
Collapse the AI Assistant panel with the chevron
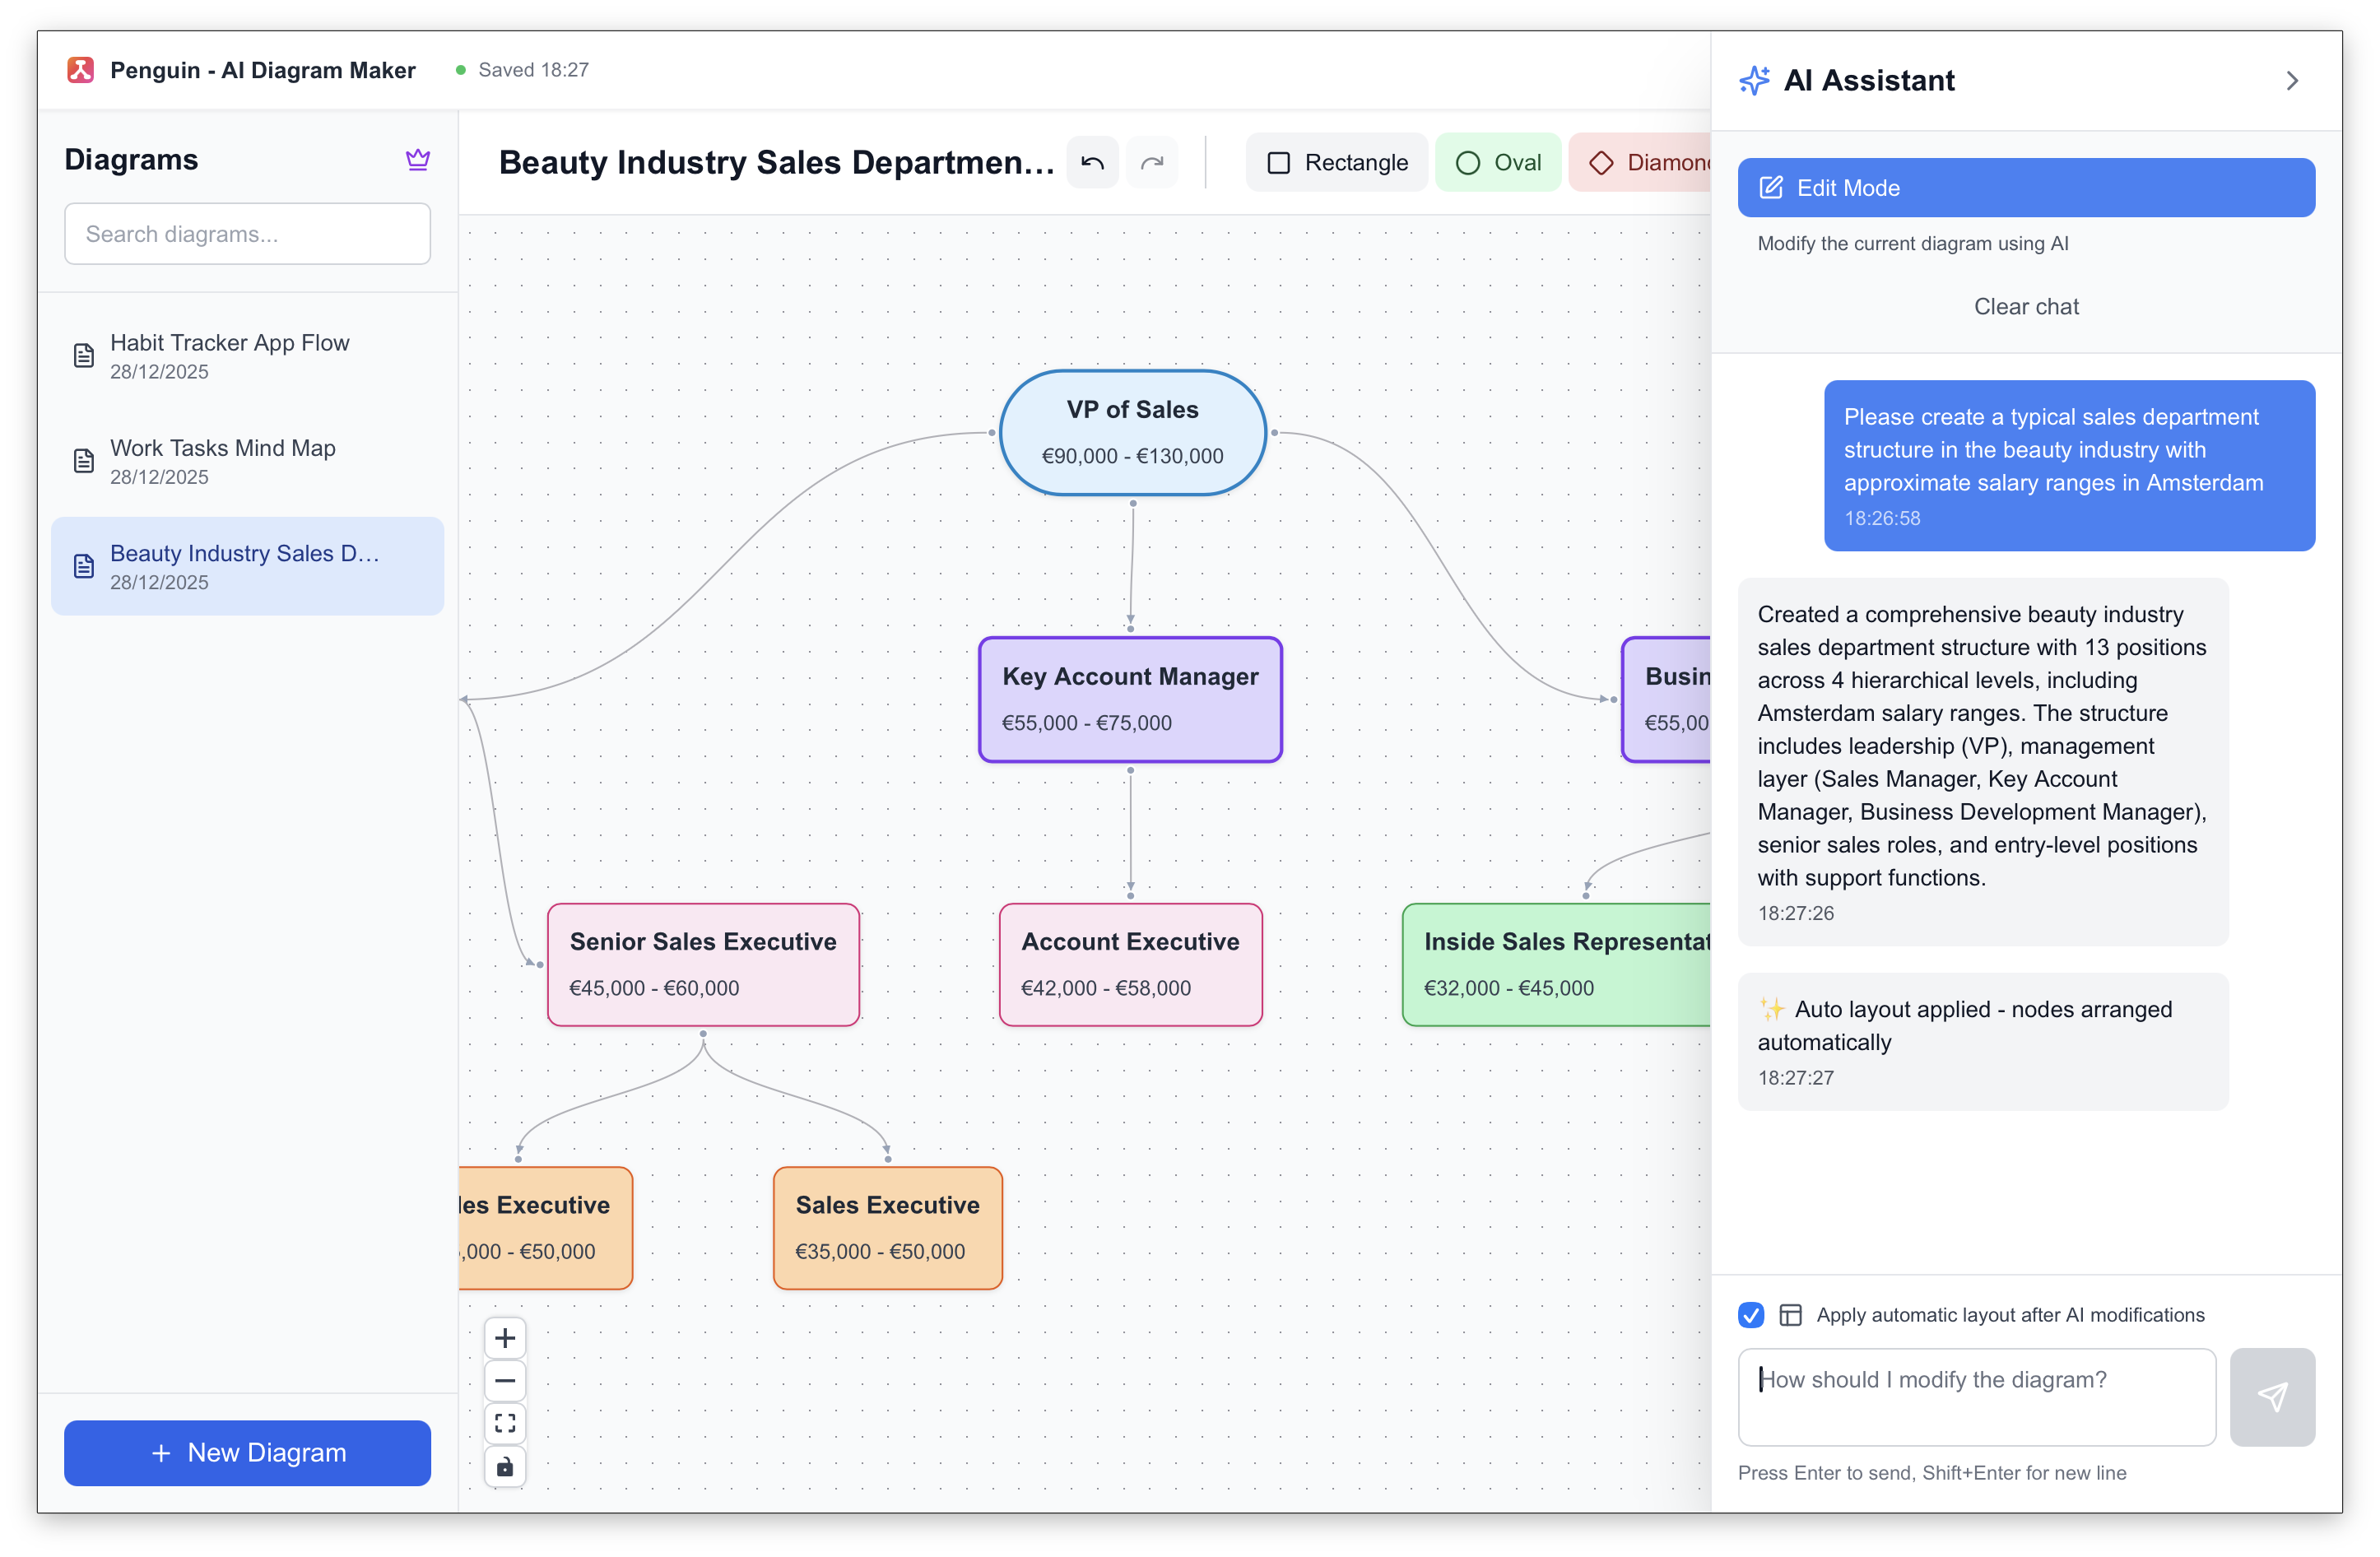pyautogui.click(x=2292, y=80)
